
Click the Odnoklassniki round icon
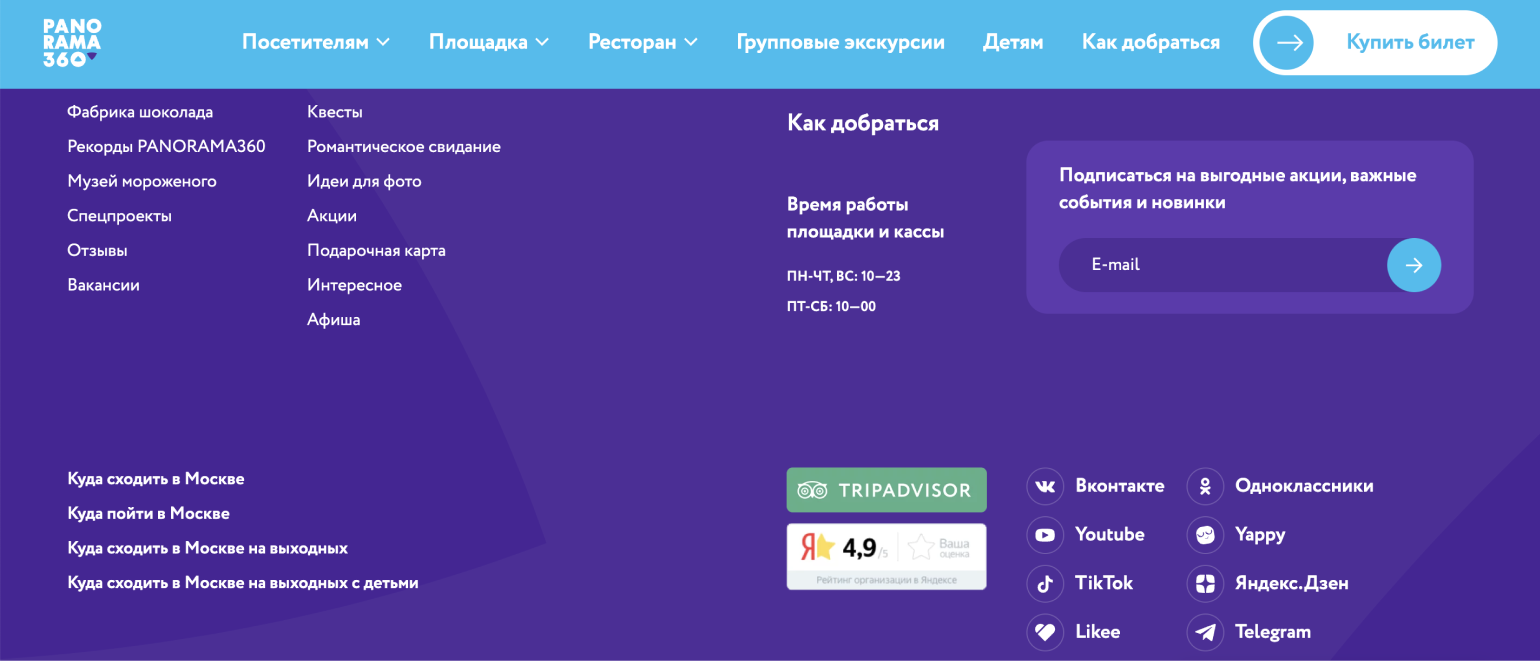click(1205, 486)
